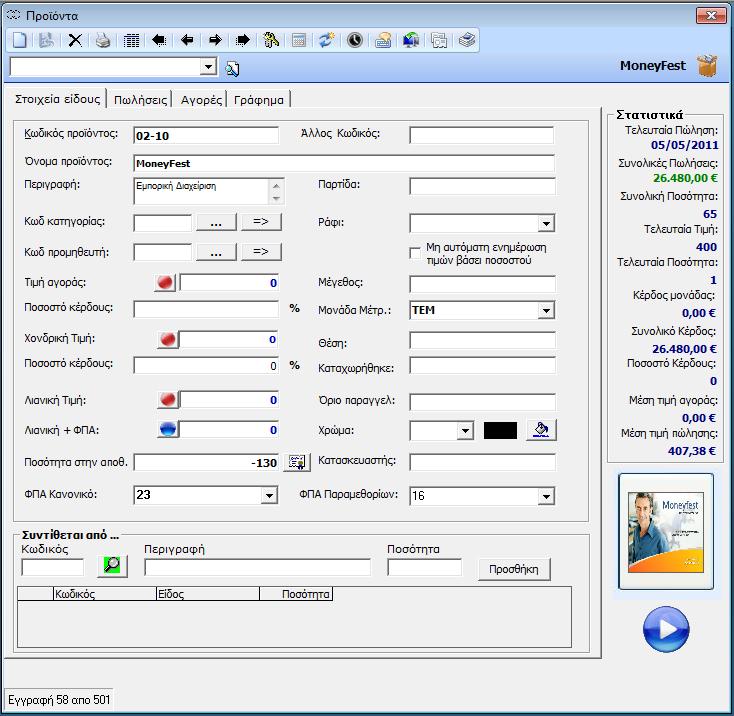
Task: Open the Χρώμα dropdown
Action: [x=465, y=431]
